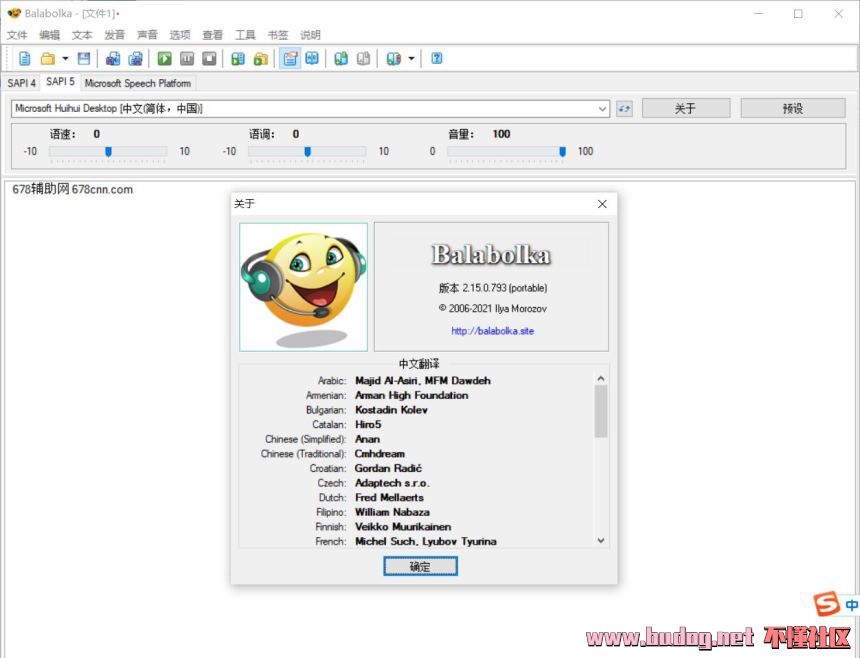The image size is (860, 658).
Task: Open the http://balabolka.site link
Action: point(492,331)
